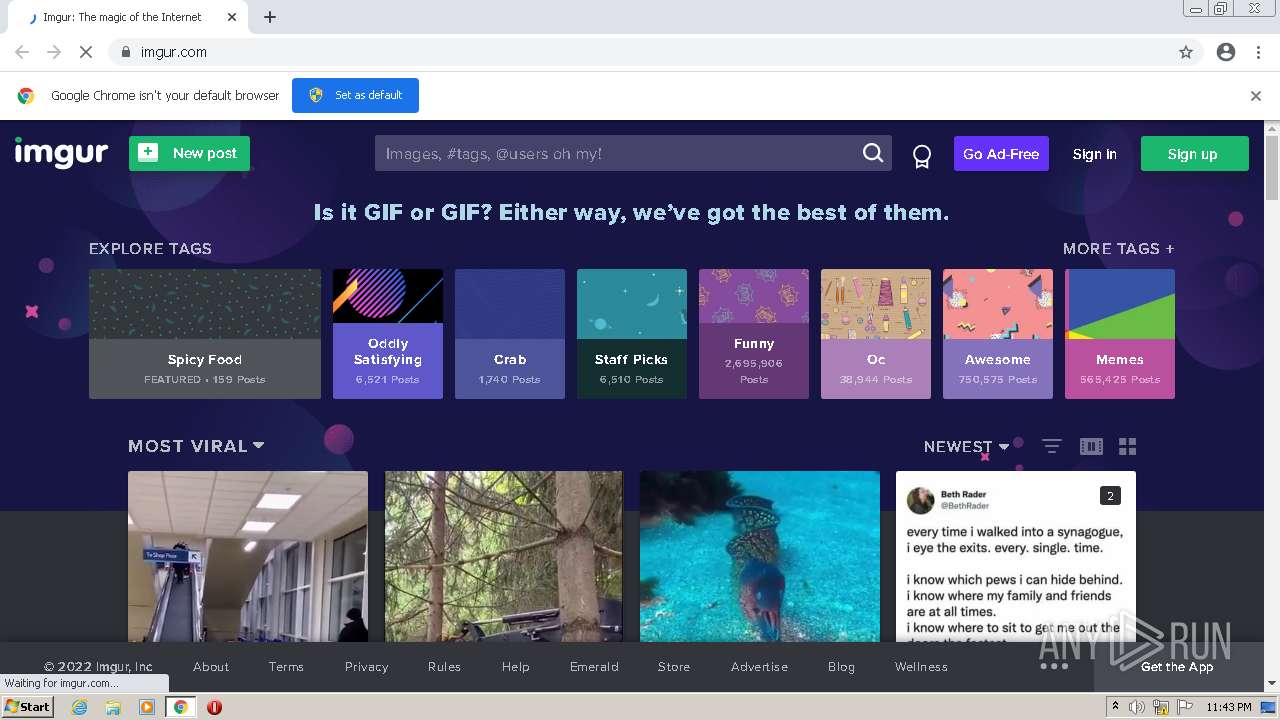Image resolution: width=1280 pixels, height=720 pixels.
Task: Click the Blog footer link
Action: coord(841,666)
